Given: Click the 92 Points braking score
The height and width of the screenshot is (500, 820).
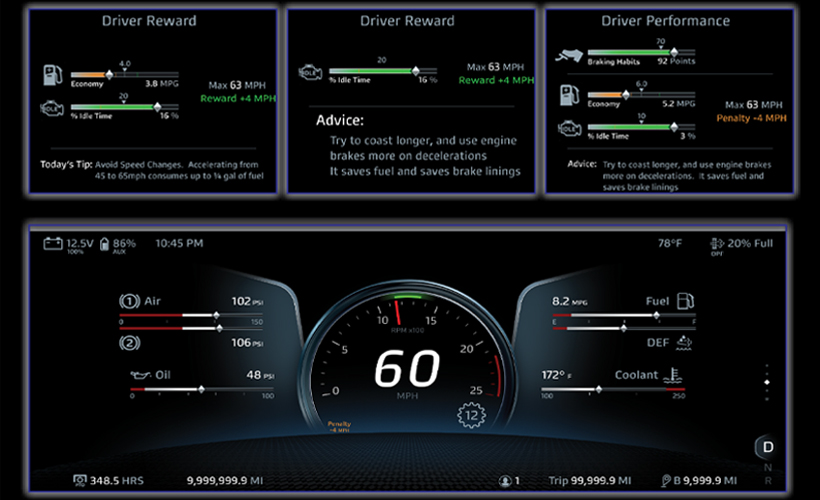Looking at the screenshot, I should [676, 61].
